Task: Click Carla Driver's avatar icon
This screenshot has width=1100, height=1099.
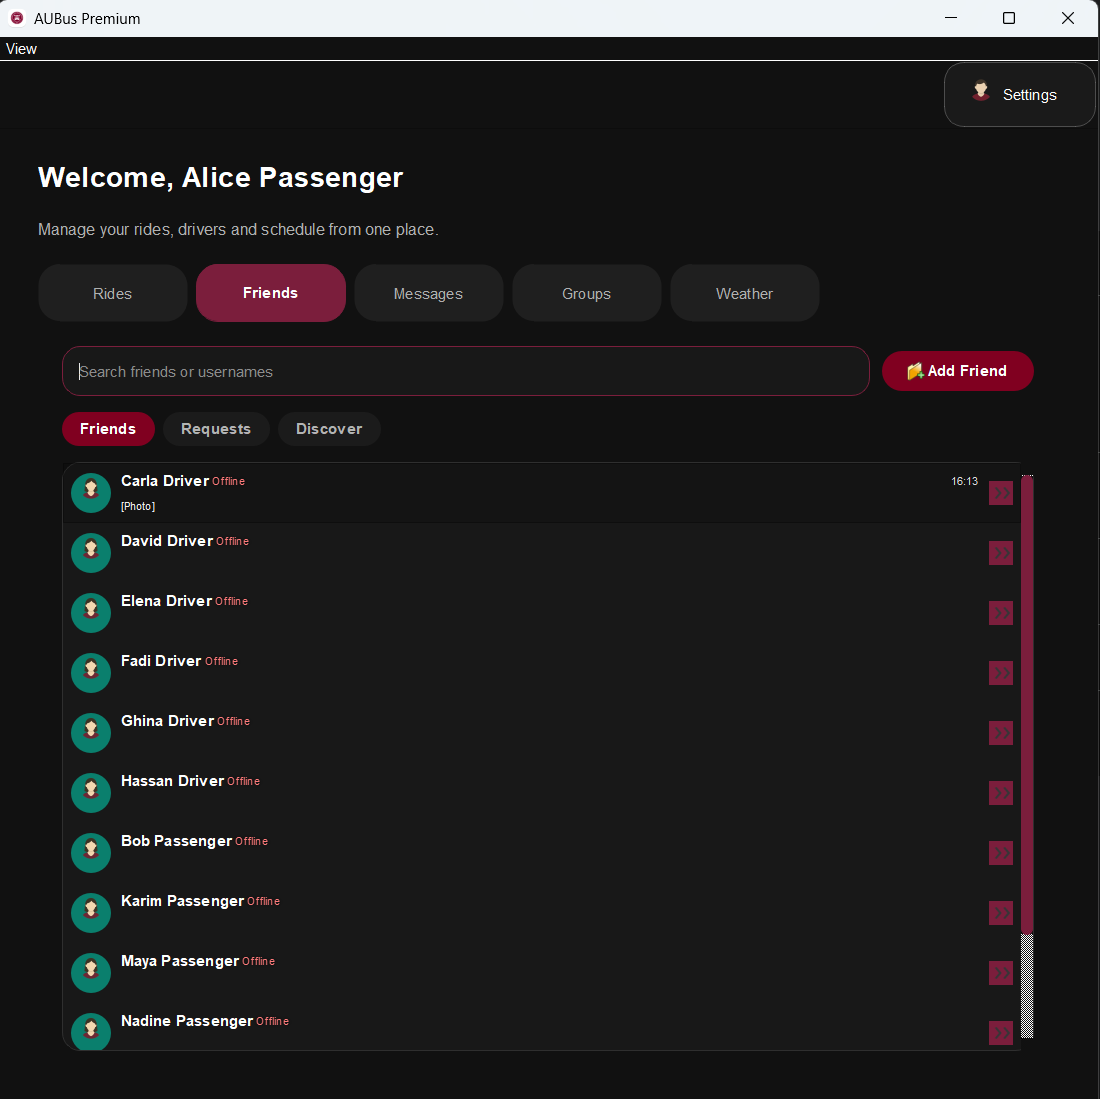Action: coord(91,493)
